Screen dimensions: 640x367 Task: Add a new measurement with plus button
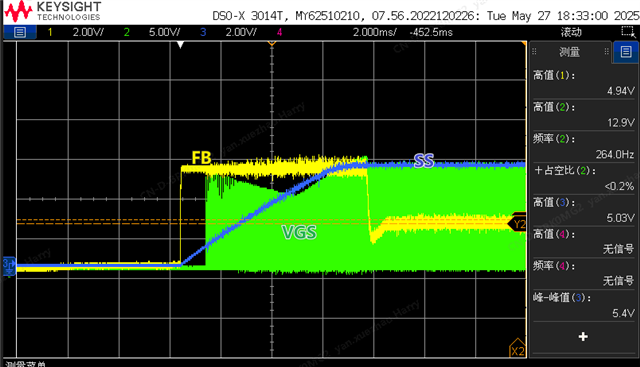[583, 336]
